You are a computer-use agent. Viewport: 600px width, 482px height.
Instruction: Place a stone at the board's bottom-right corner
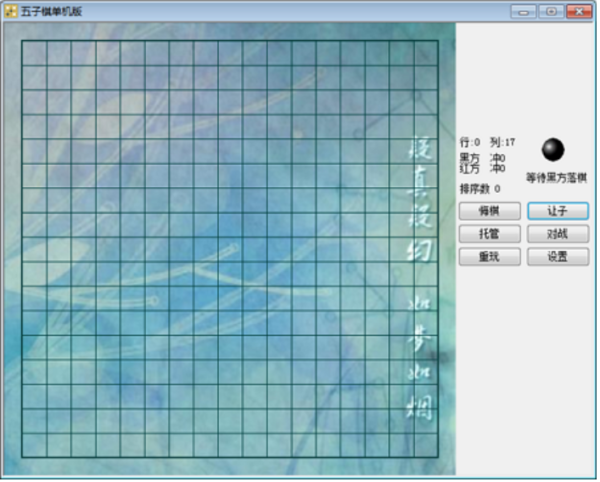(x=438, y=457)
